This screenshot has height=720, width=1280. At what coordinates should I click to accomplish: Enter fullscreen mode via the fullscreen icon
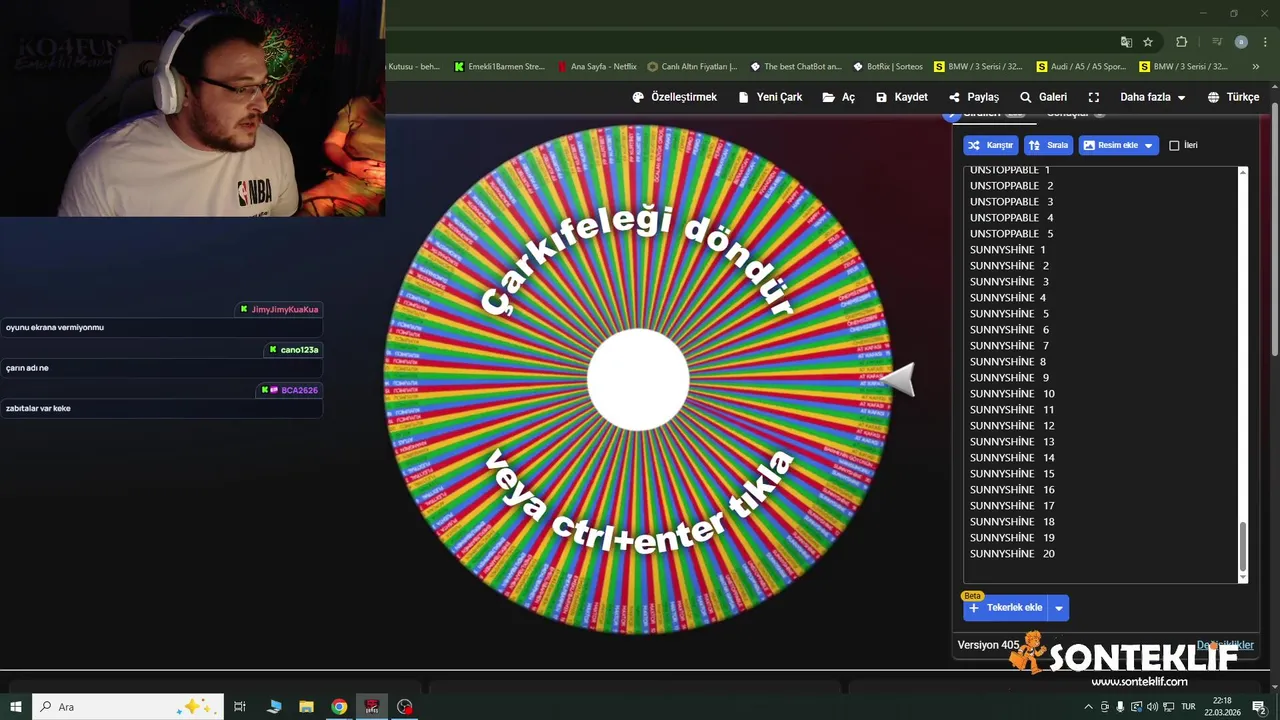click(x=1094, y=97)
